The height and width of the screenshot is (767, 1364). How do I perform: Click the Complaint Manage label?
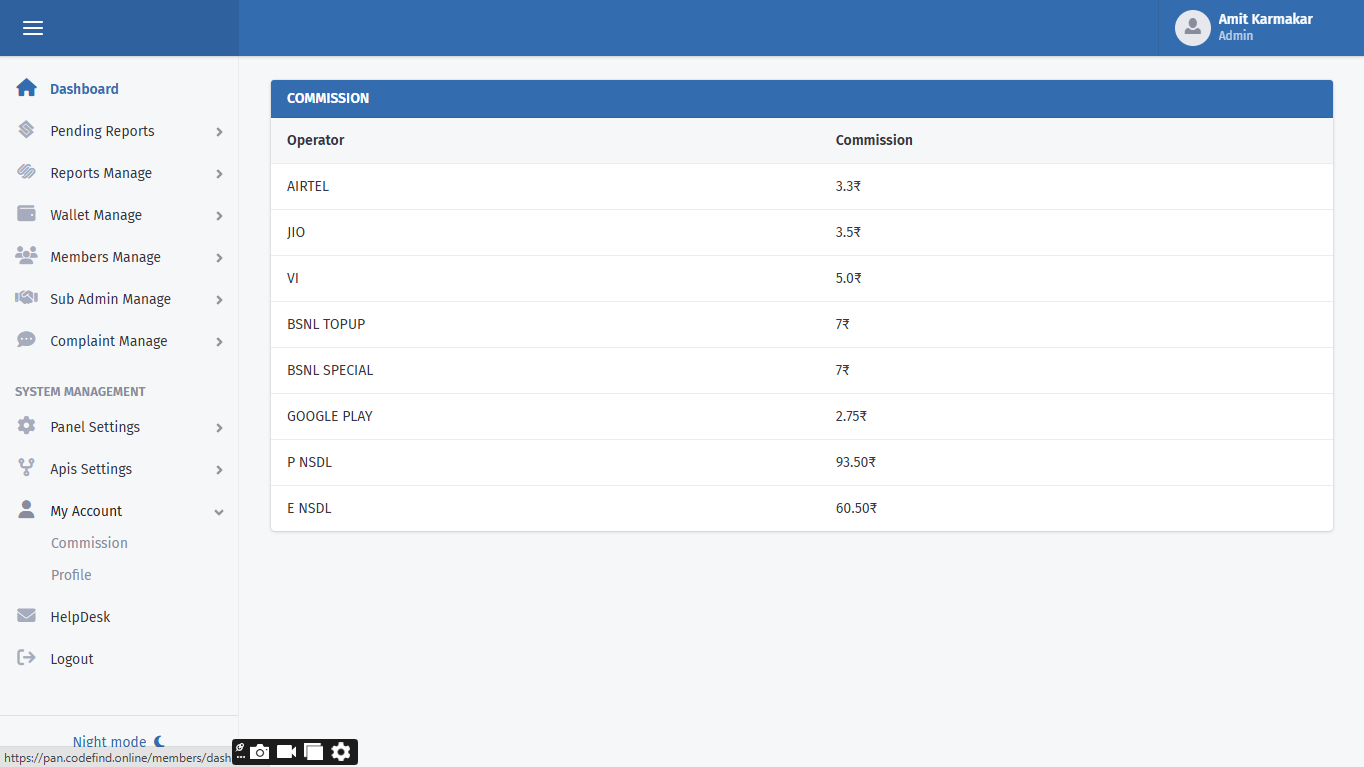click(109, 341)
